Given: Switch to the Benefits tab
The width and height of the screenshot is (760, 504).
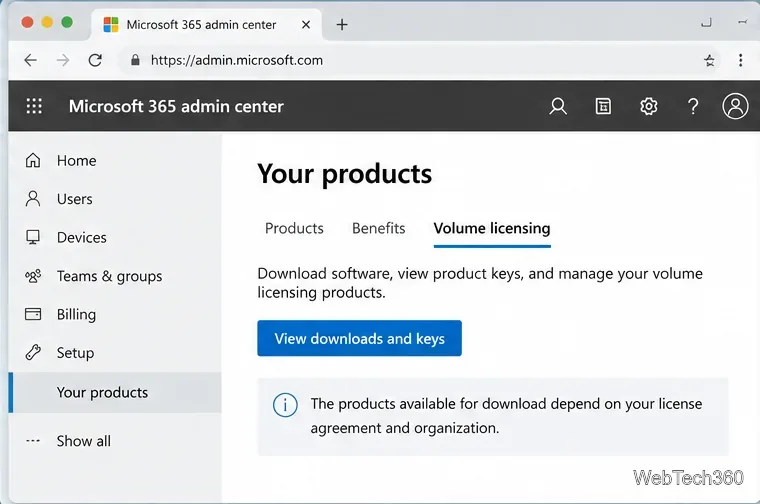Looking at the screenshot, I should click(379, 228).
